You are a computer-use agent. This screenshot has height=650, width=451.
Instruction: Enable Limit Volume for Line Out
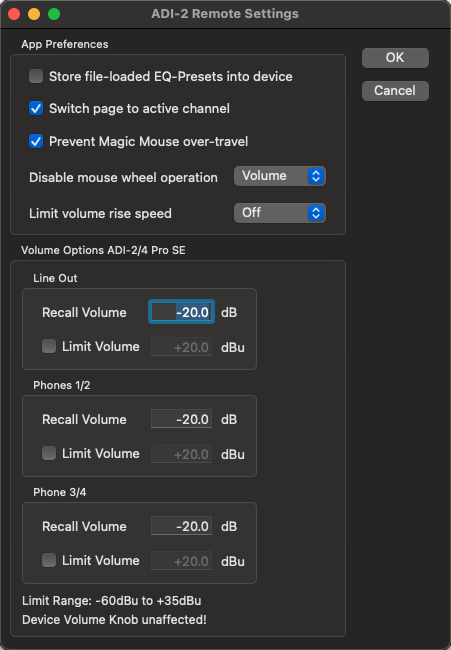[49, 346]
